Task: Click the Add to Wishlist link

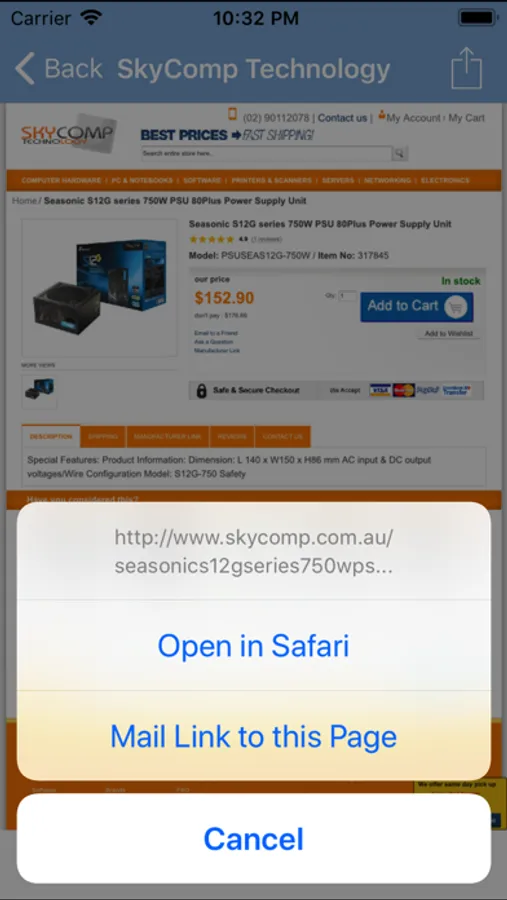Action: 448,333
